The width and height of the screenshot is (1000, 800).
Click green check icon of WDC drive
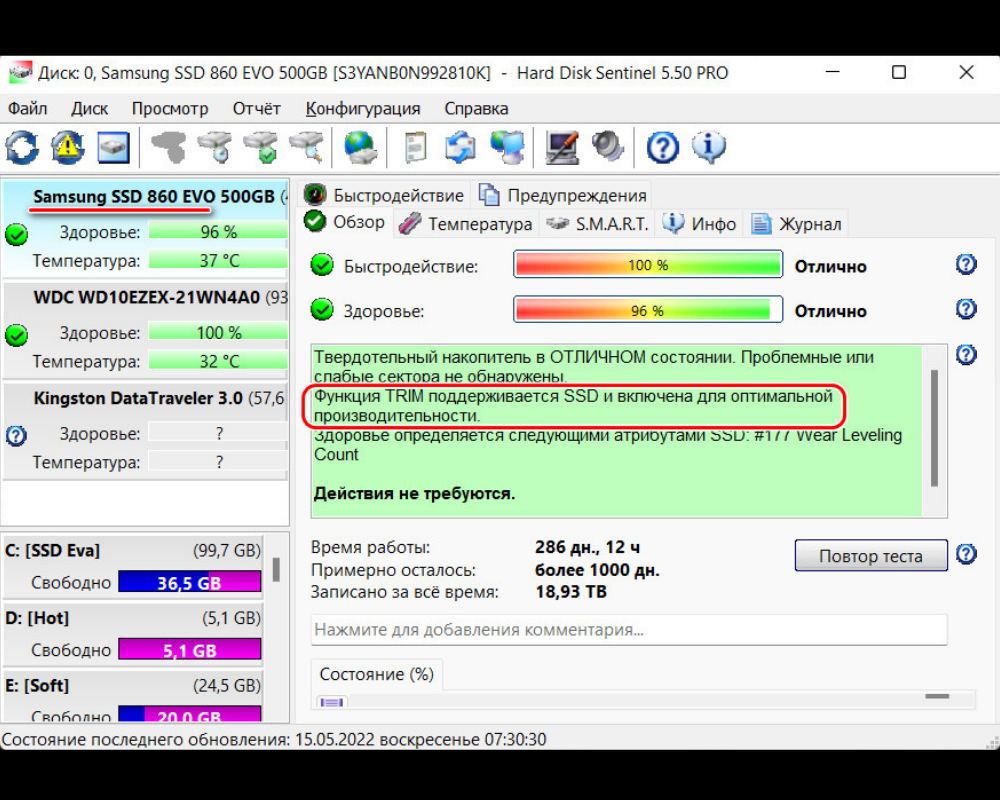[x=16, y=335]
